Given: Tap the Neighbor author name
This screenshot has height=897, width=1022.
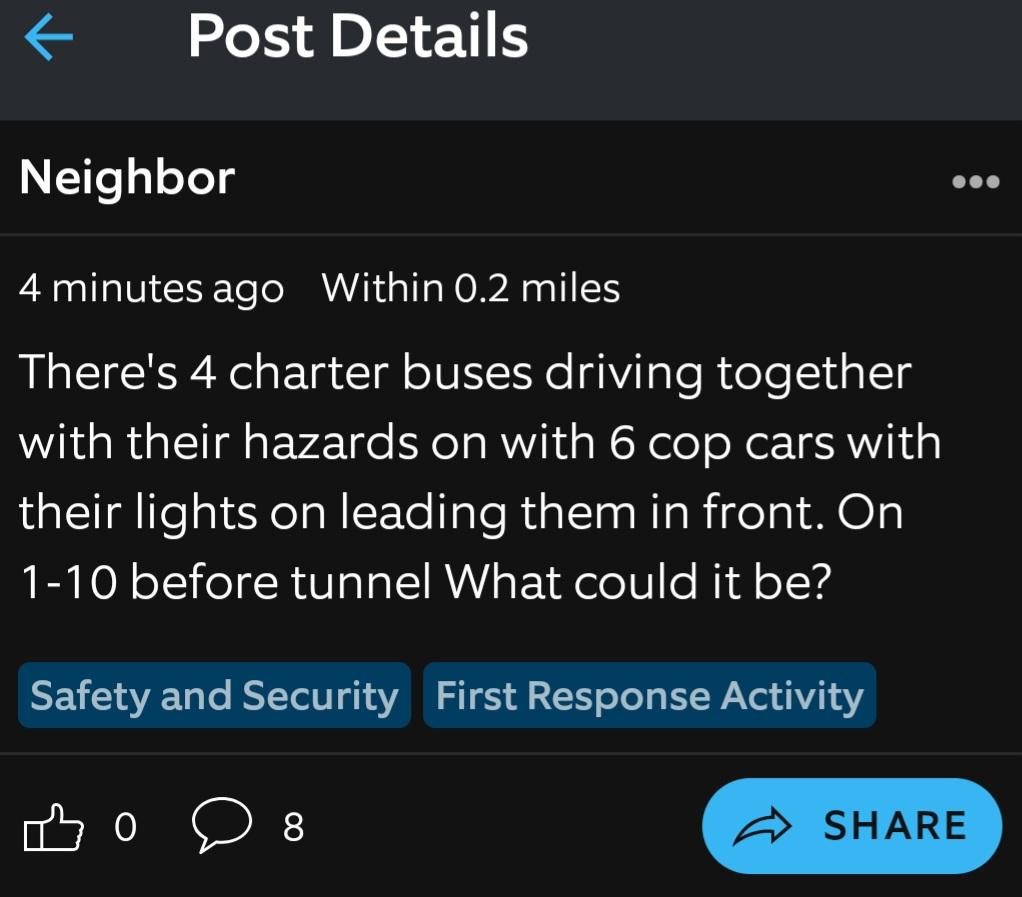Looking at the screenshot, I should click(127, 177).
